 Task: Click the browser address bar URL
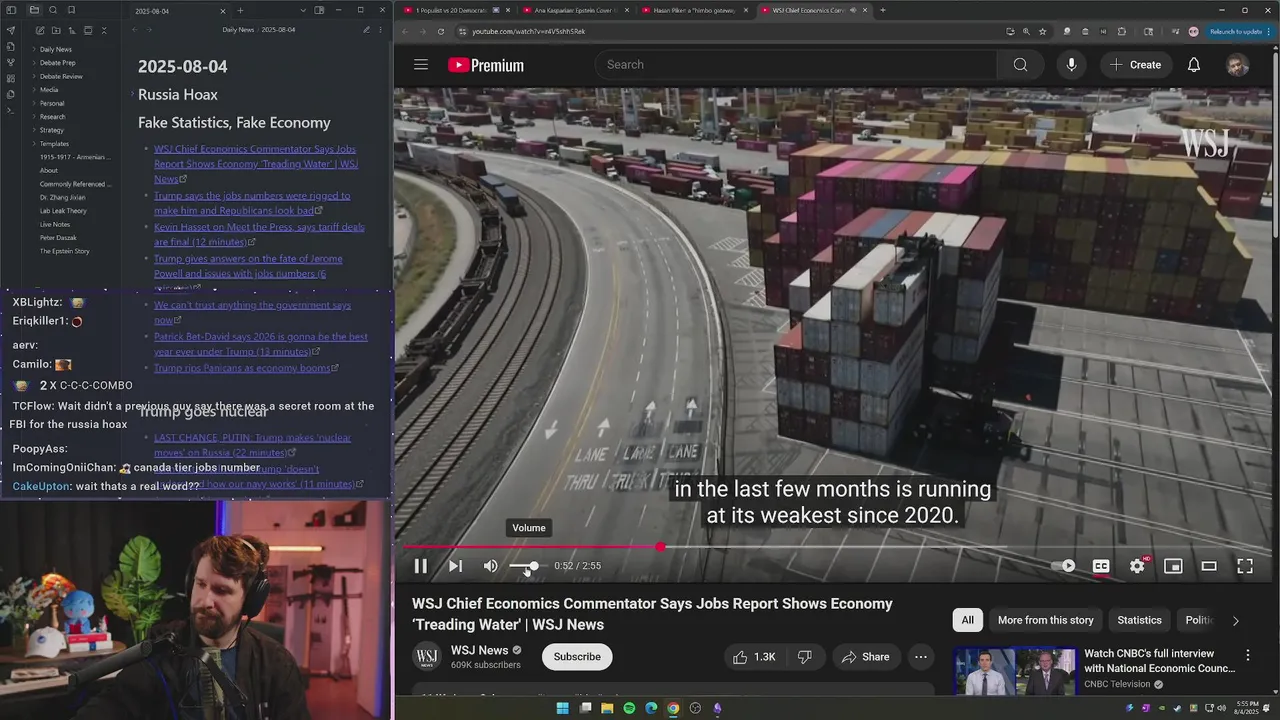(529, 31)
